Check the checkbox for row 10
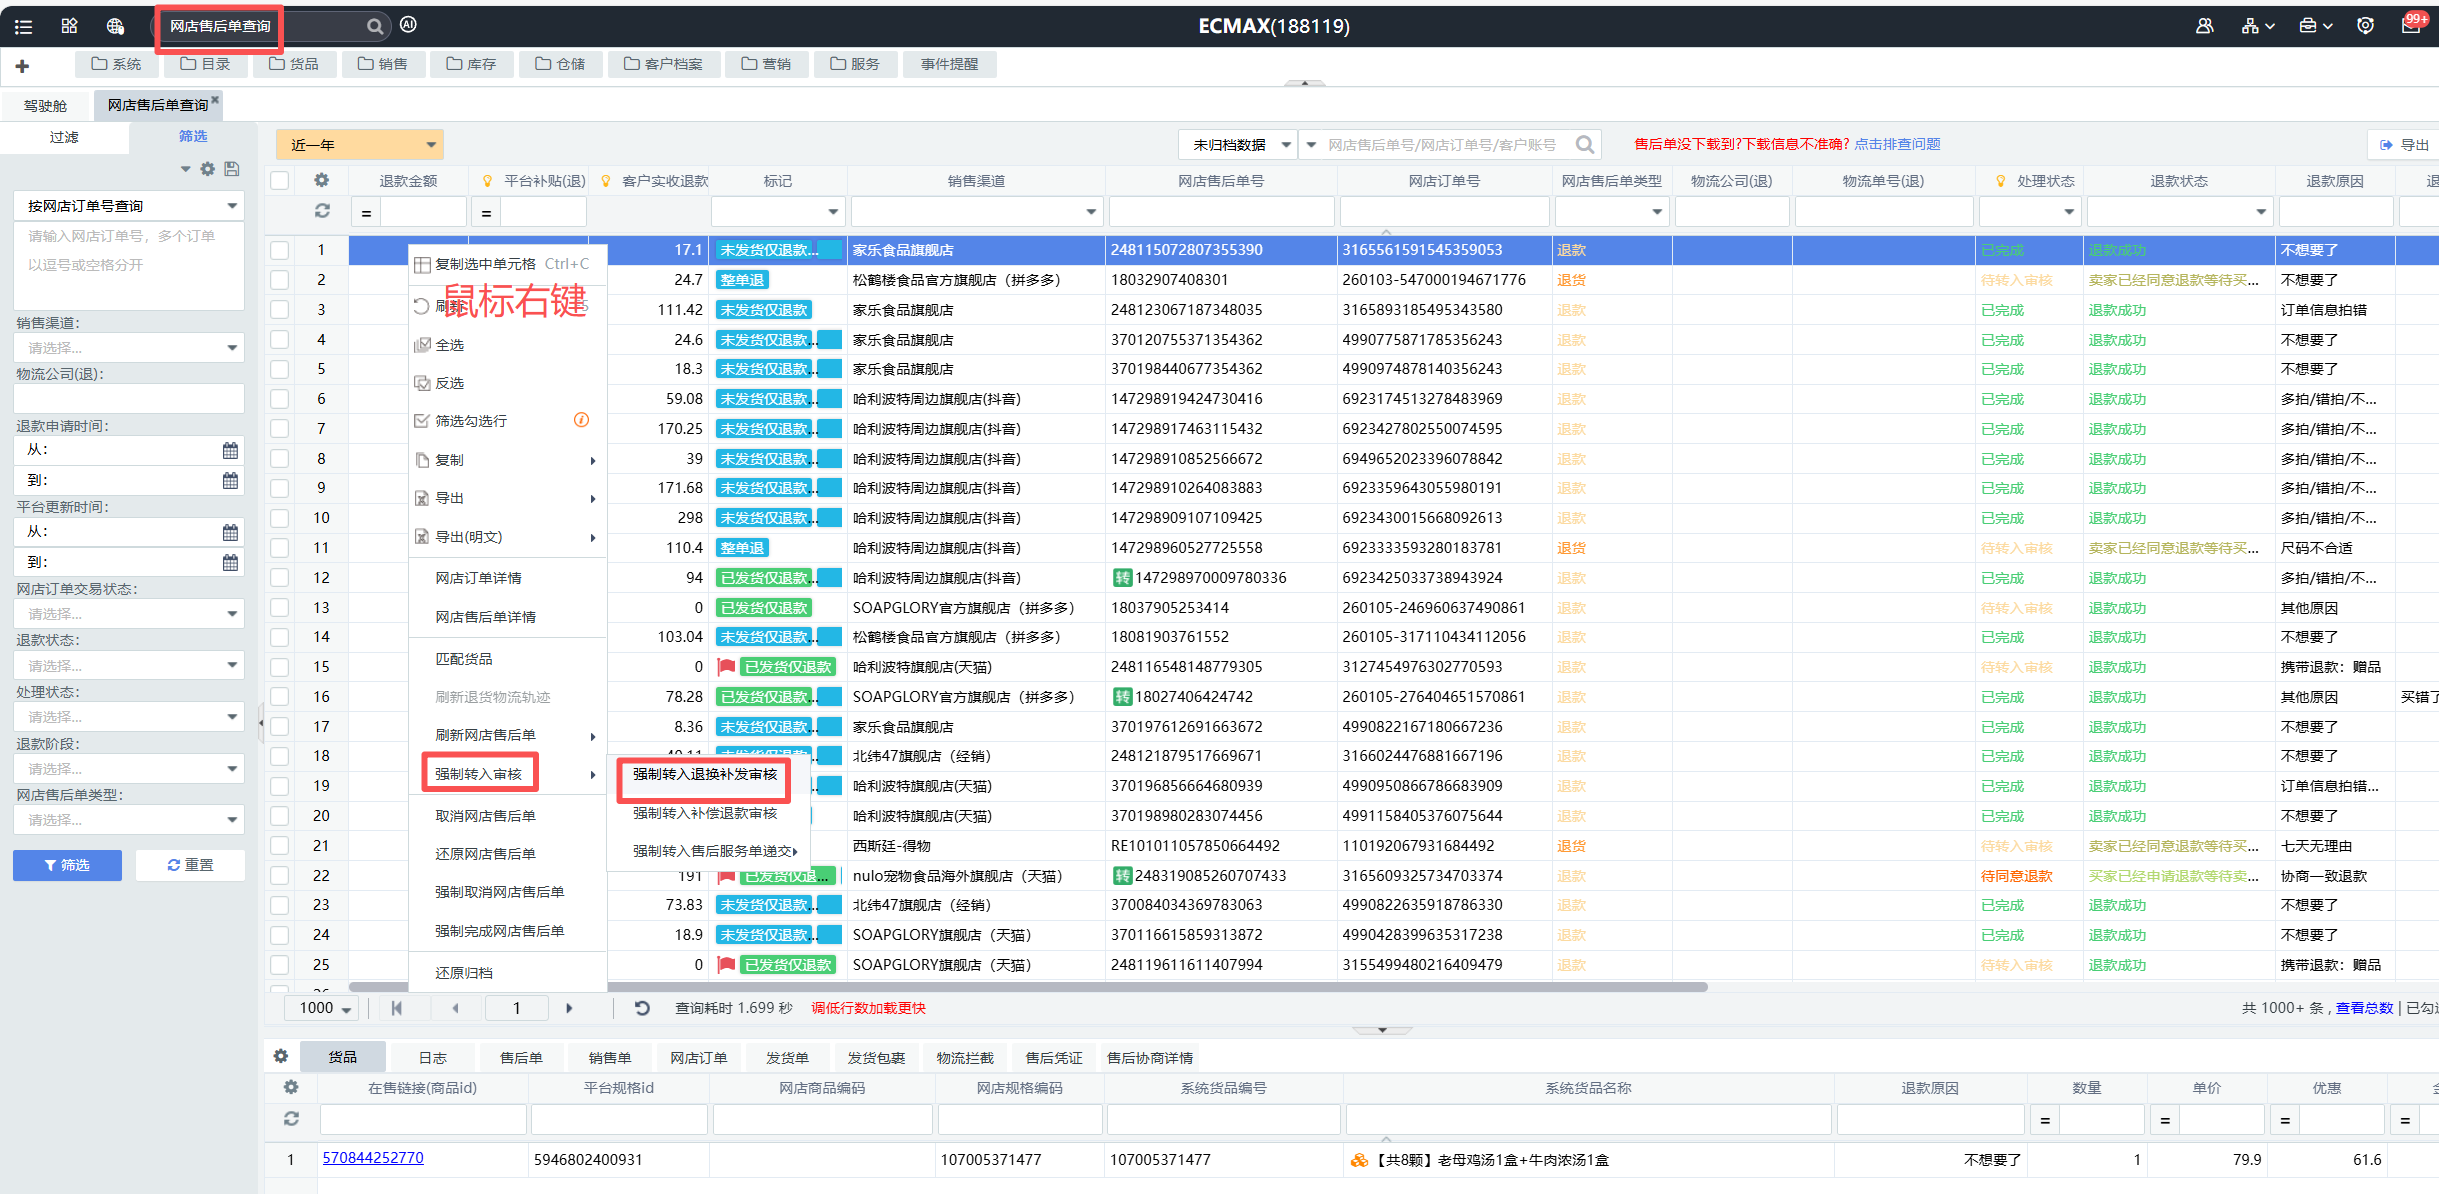This screenshot has width=2439, height=1194. 280,518
